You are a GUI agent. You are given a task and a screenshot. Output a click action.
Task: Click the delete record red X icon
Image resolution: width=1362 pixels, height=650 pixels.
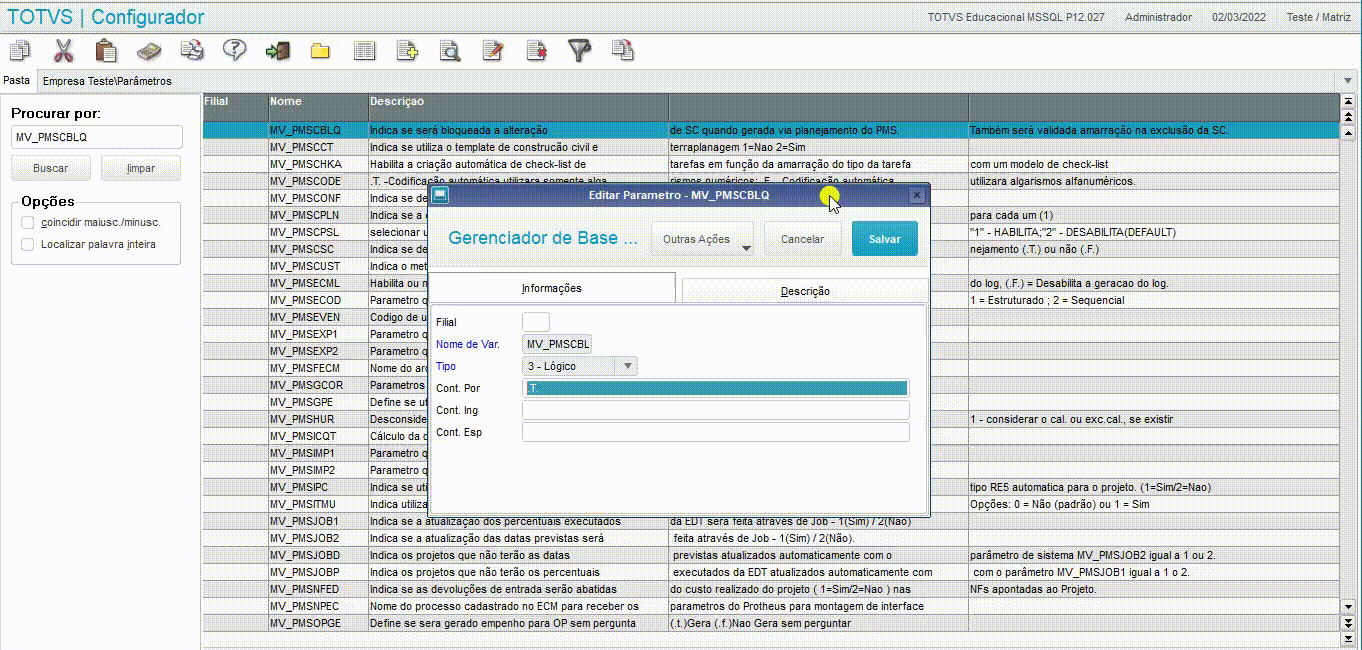(537, 50)
